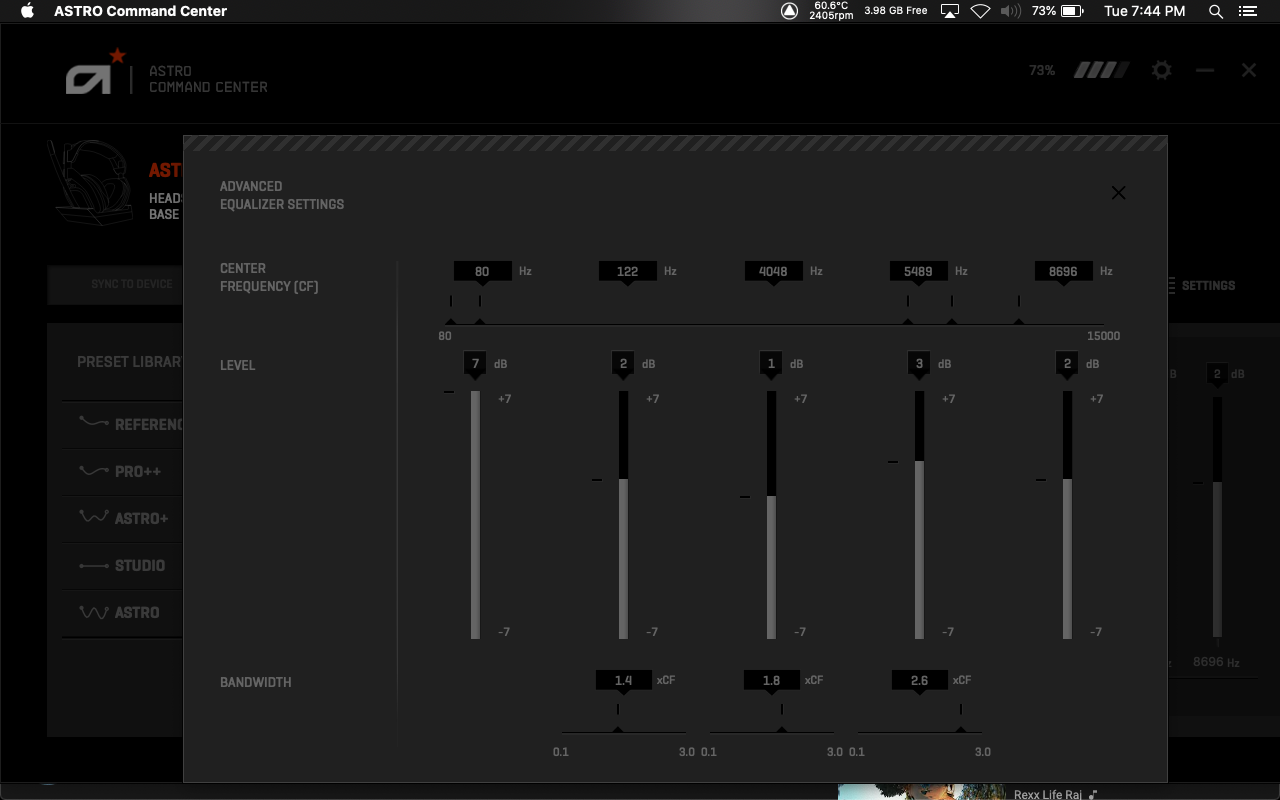Adjust the vertical level slider for the 80 Hz band
Screen dimensions: 1280x800
[x=475, y=514]
